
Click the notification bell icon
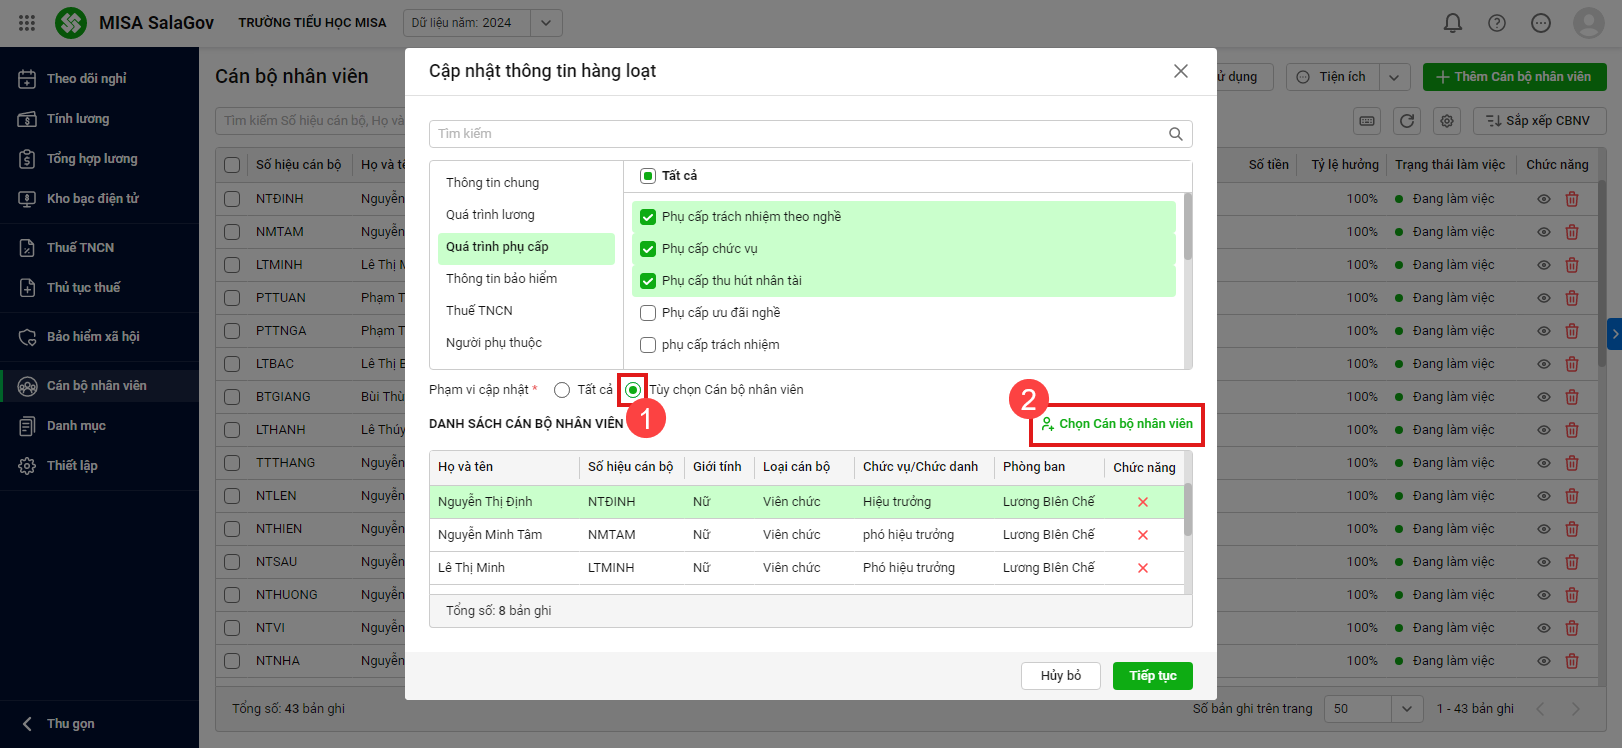pos(1453,22)
